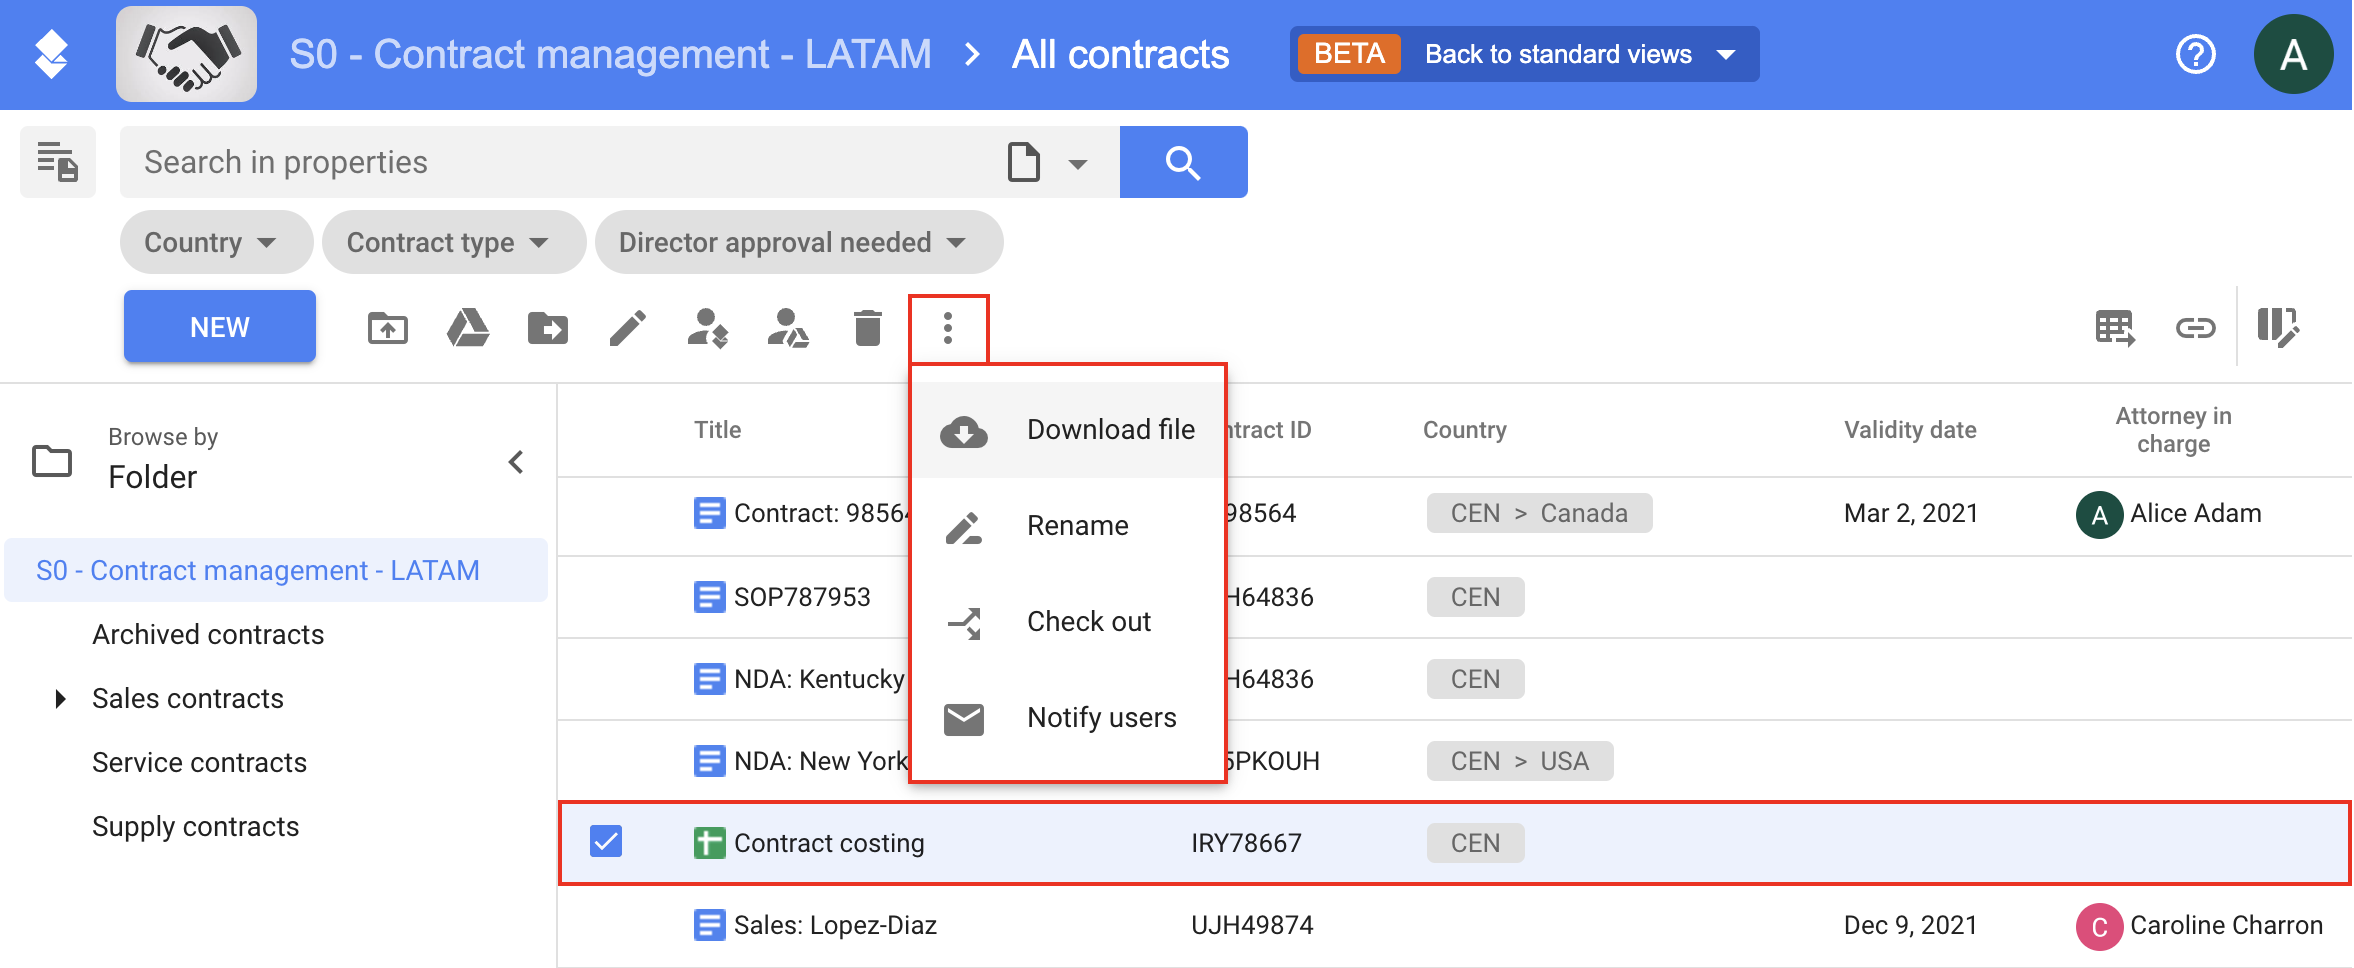
Task: Open the NDA: Kentucky document
Action: point(819,679)
